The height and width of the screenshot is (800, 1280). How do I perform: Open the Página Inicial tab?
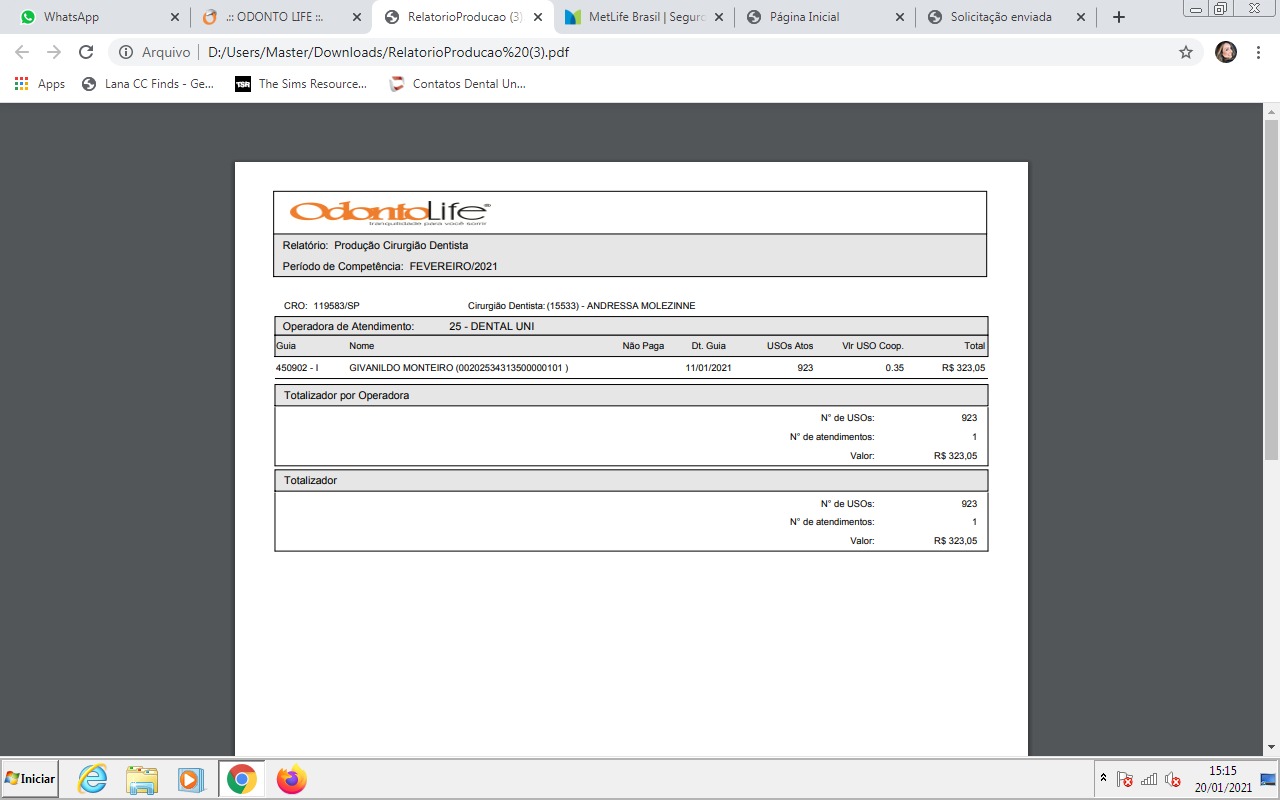[x=824, y=17]
